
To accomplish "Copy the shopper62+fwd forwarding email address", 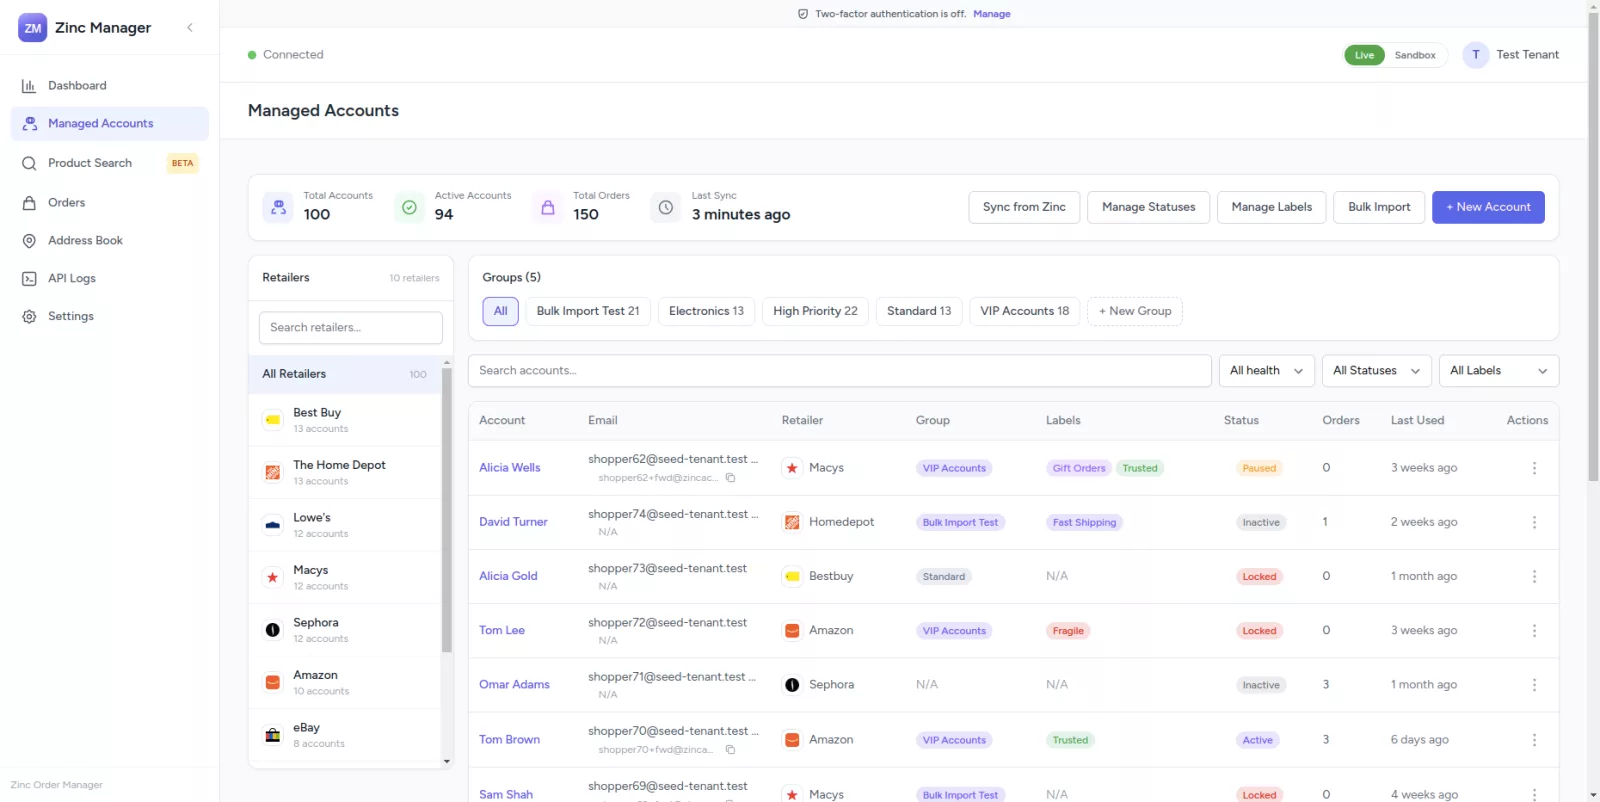I will (731, 478).
